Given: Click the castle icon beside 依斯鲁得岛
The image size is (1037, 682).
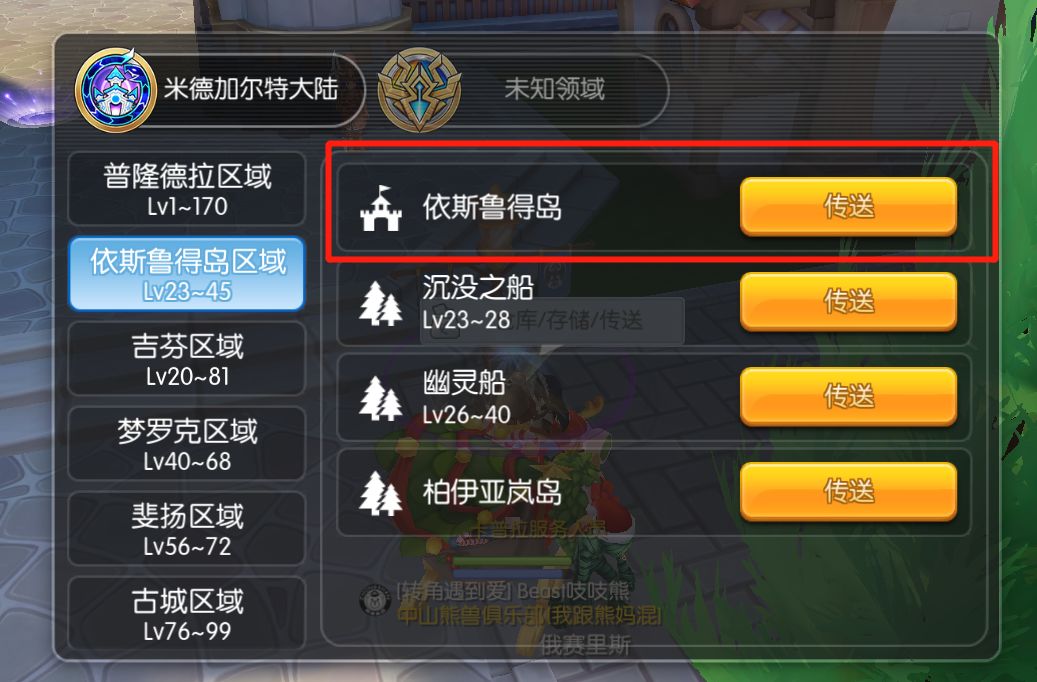Looking at the screenshot, I should click(380, 208).
